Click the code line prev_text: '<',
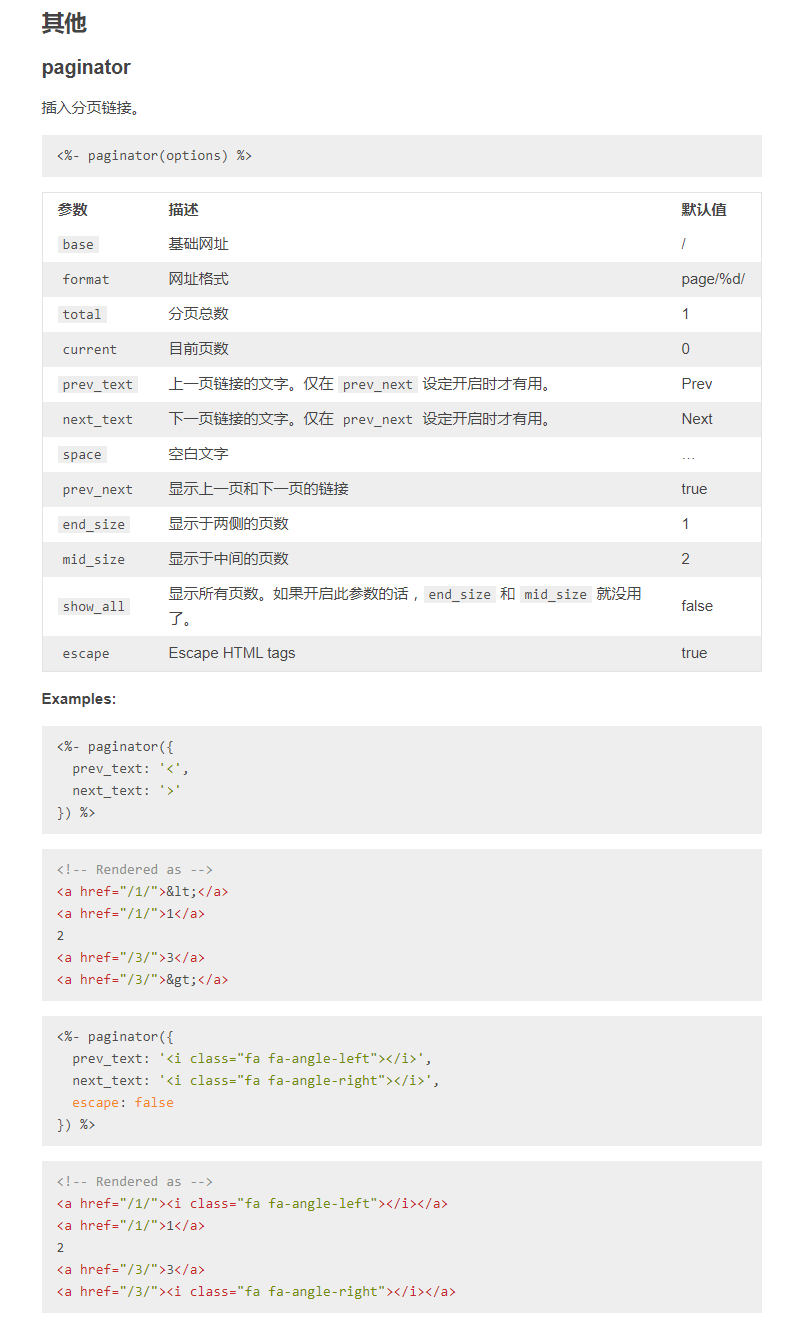The height and width of the screenshot is (1334, 807). (x=130, y=769)
